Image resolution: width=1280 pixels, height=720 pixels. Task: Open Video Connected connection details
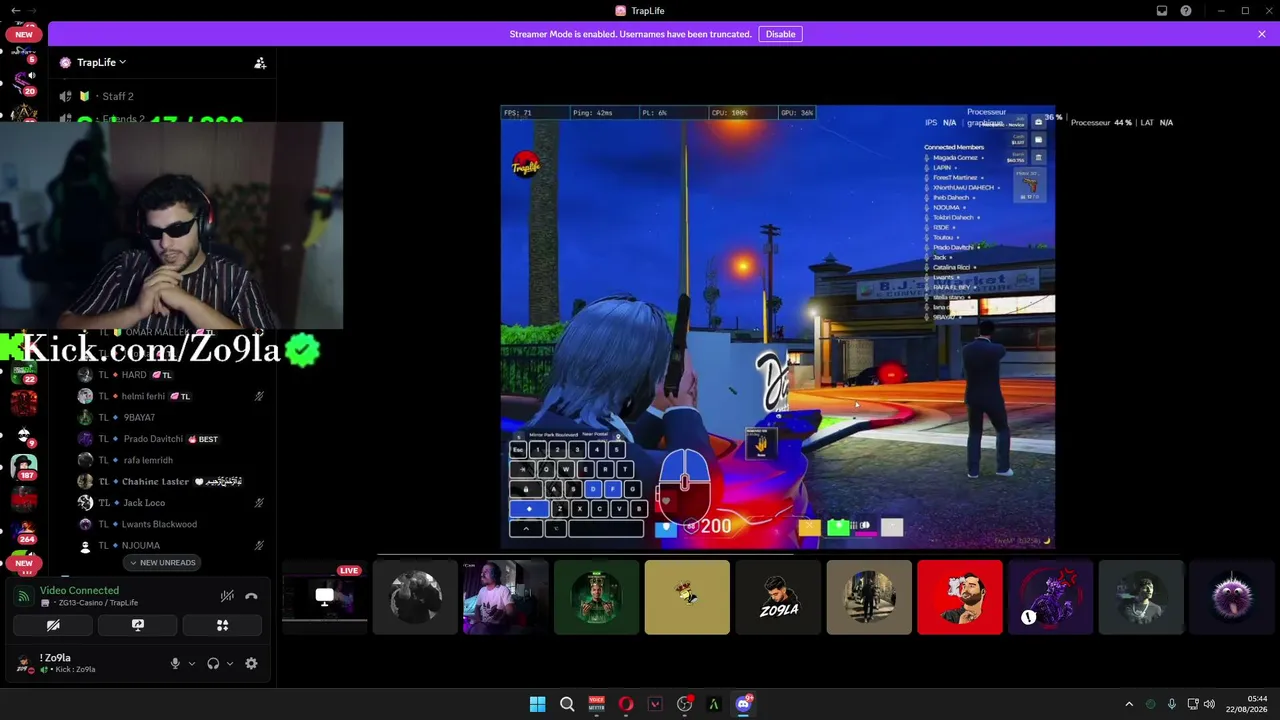point(79,590)
